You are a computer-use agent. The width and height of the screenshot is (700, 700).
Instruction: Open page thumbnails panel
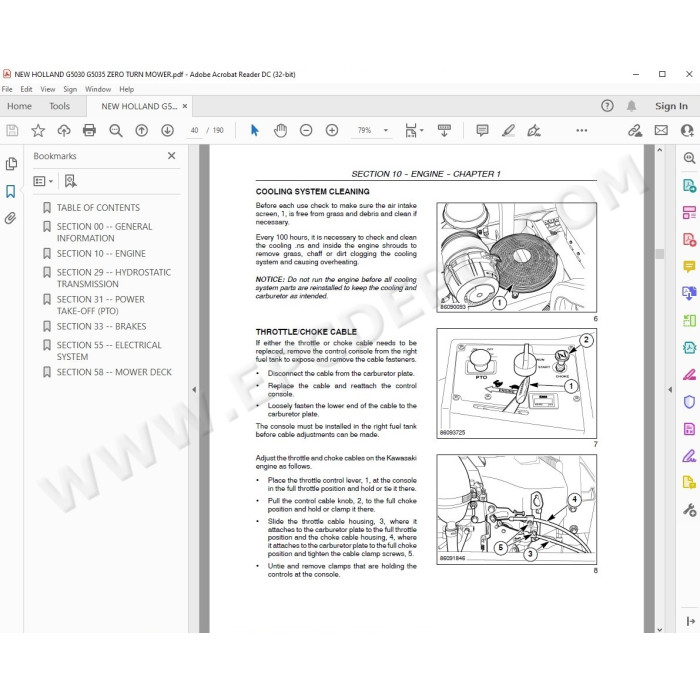click(x=11, y=164)
